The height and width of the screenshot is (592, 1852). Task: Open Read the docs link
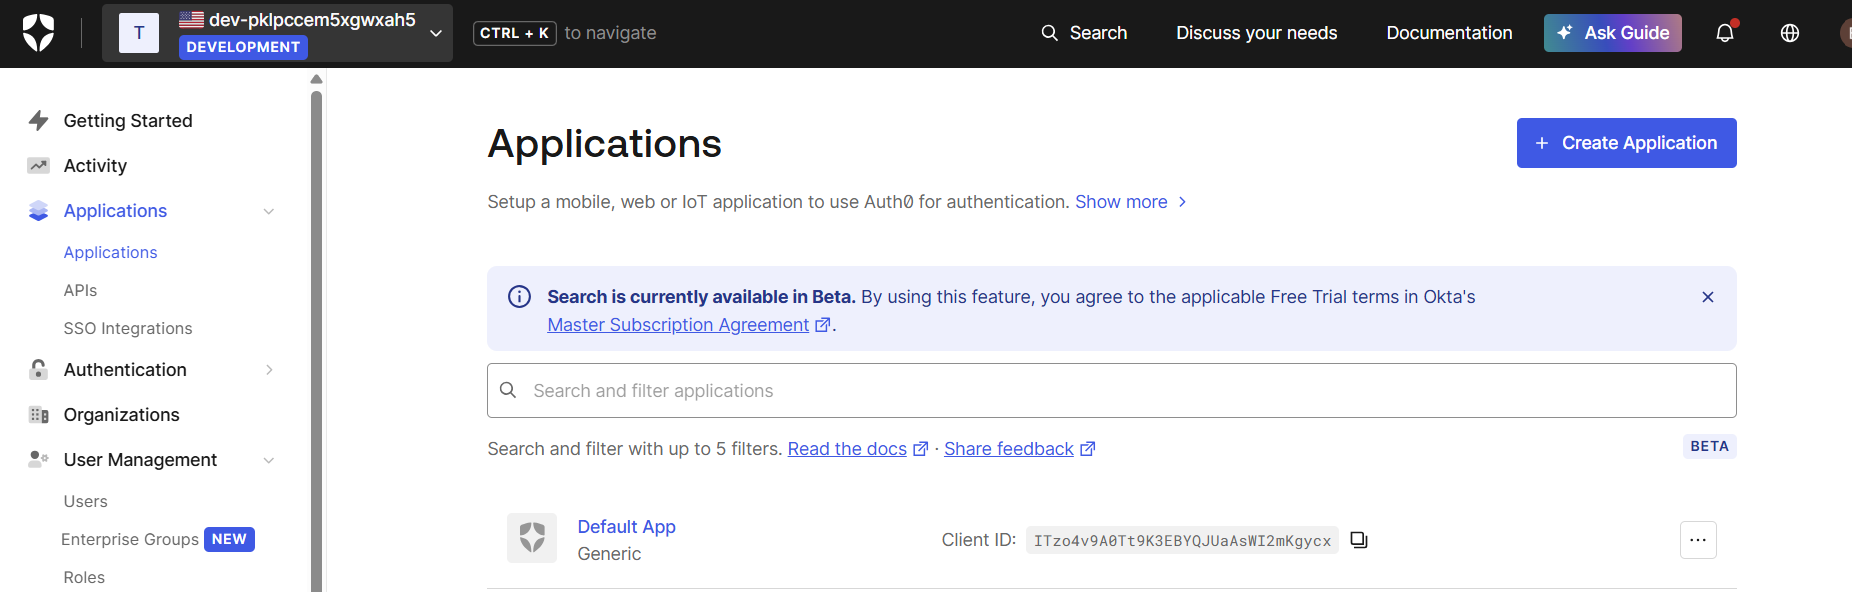[x=847, y=449]
